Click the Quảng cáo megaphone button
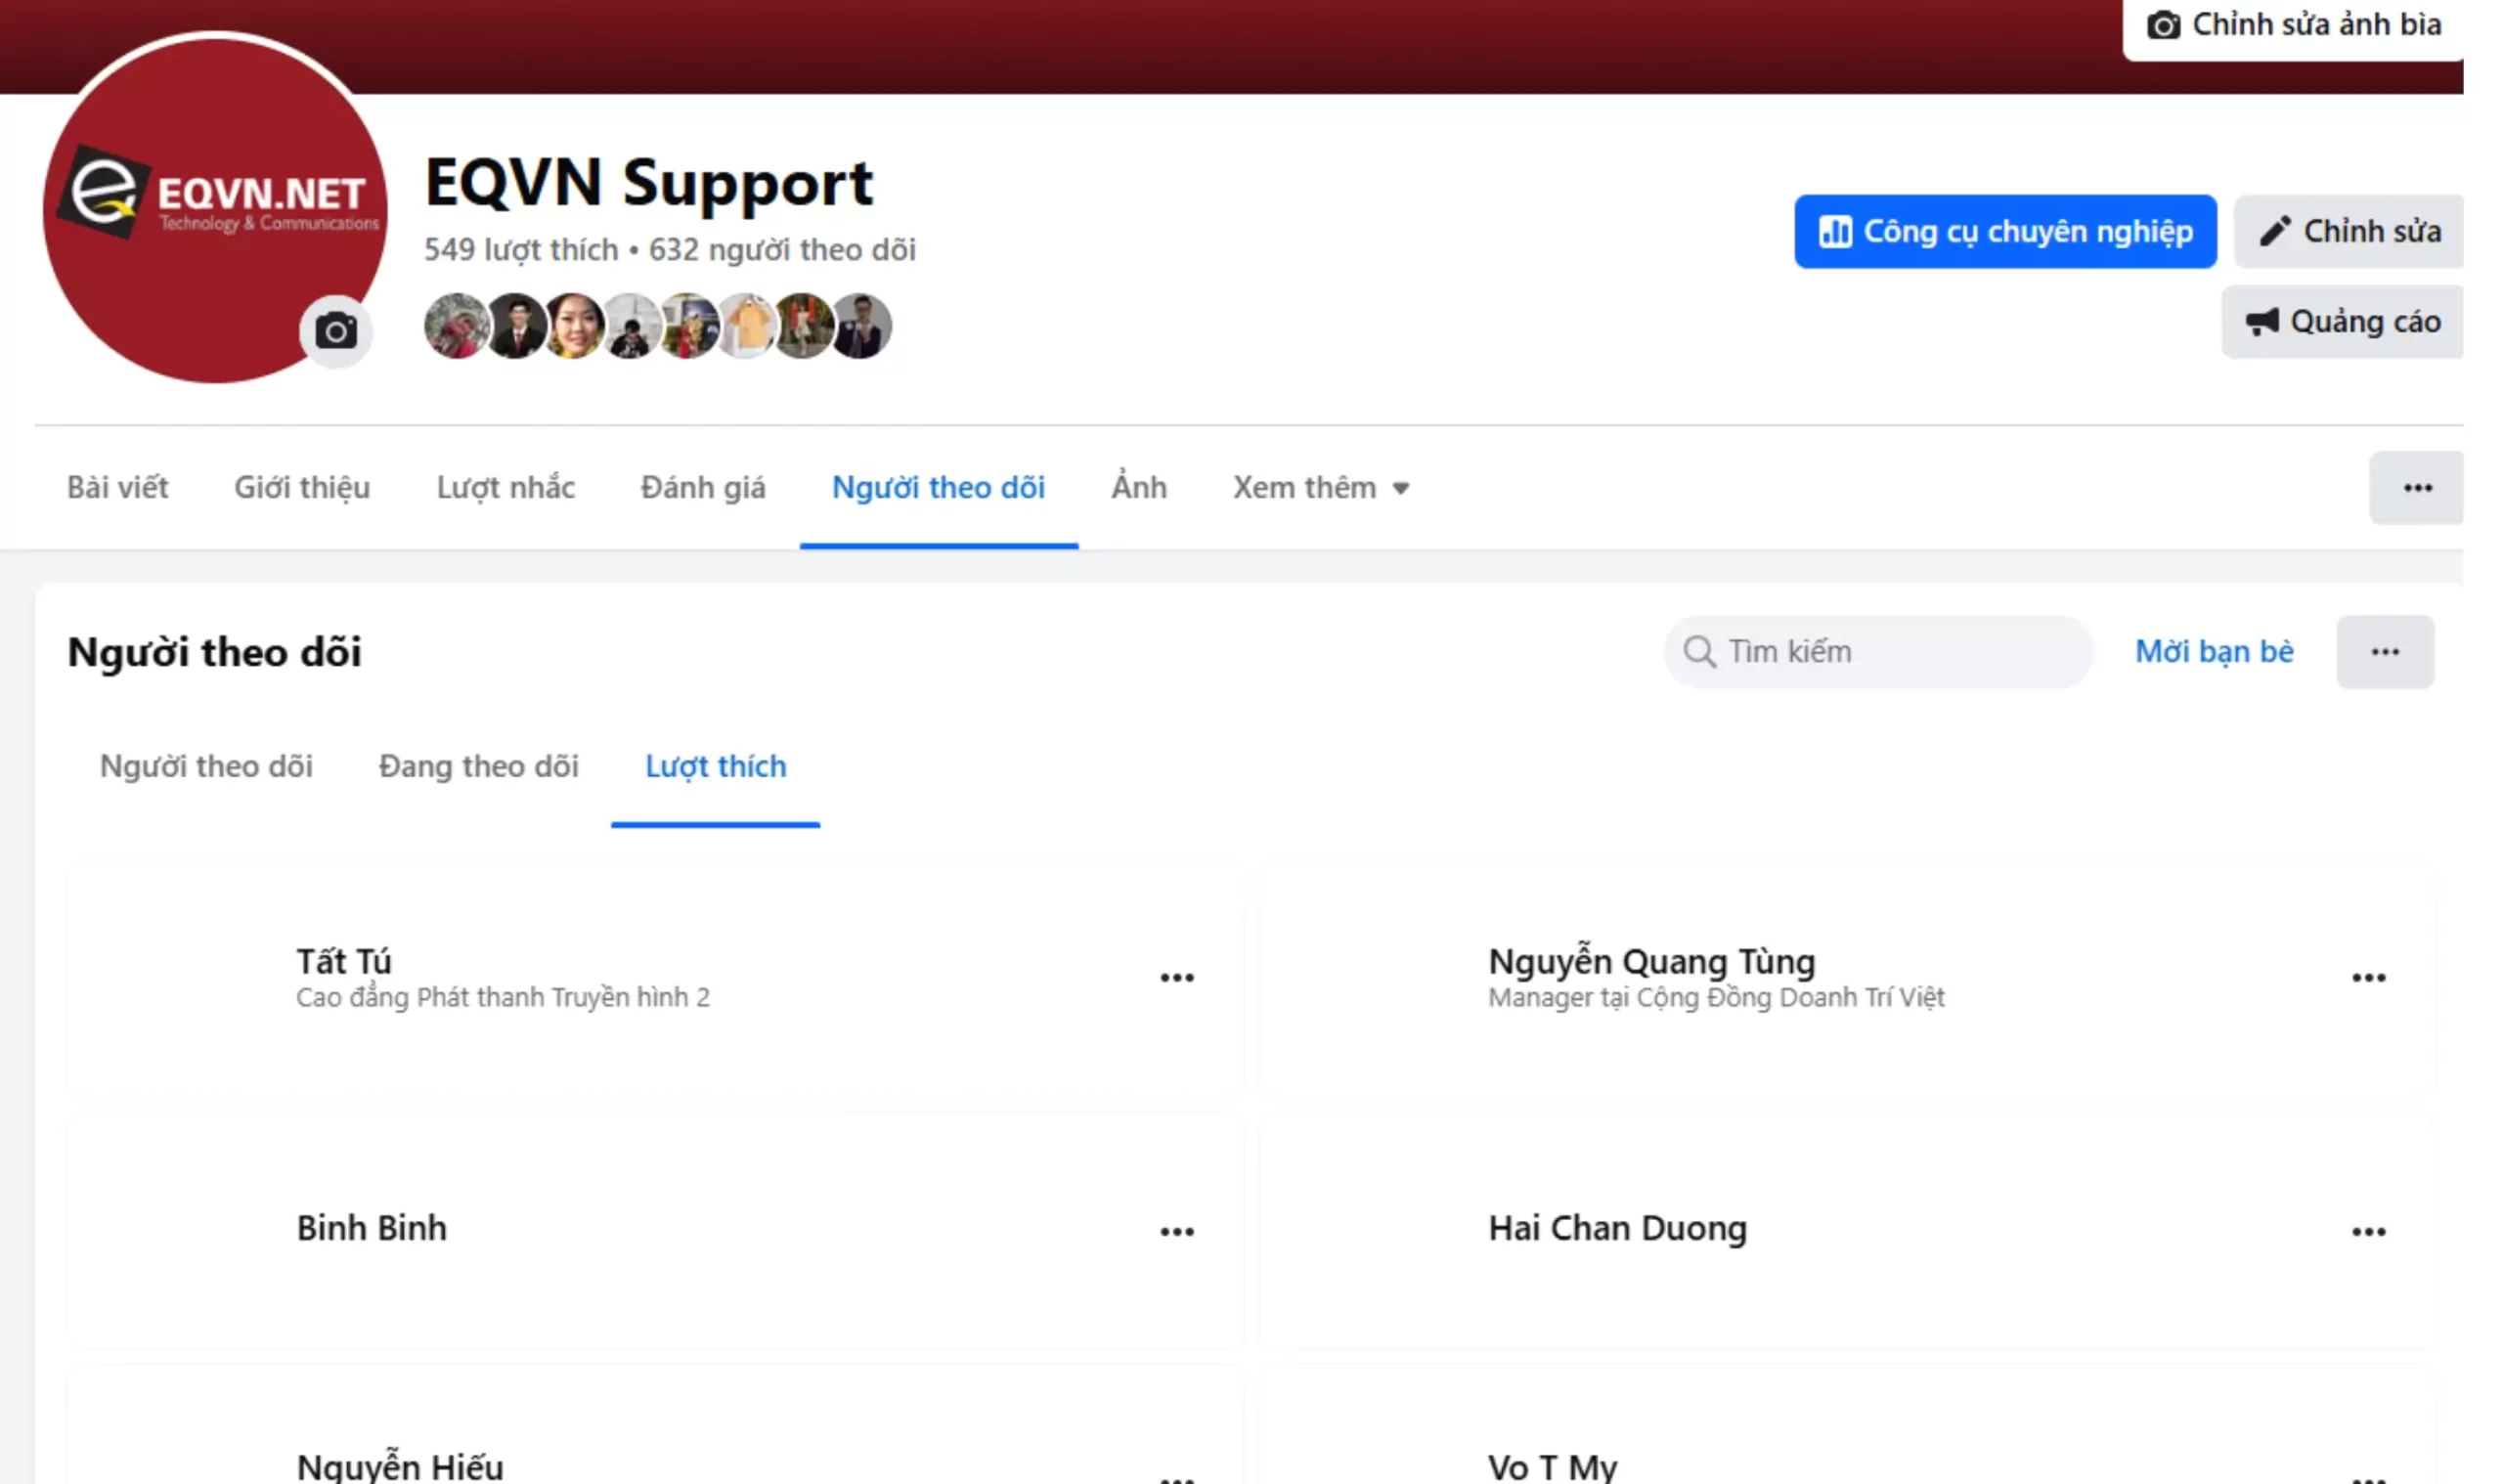Screen dimensions: 2503x1484 [x=2341, y=322]
